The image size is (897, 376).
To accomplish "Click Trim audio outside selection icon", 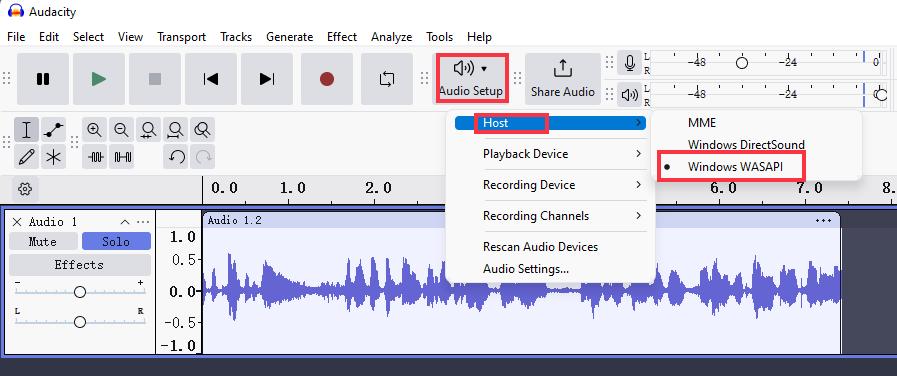I will click(x=94, y=157).
